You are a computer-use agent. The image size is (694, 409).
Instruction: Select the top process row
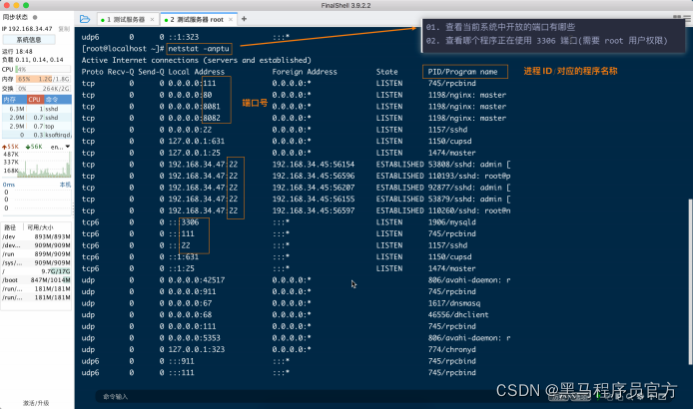(37, 126)
